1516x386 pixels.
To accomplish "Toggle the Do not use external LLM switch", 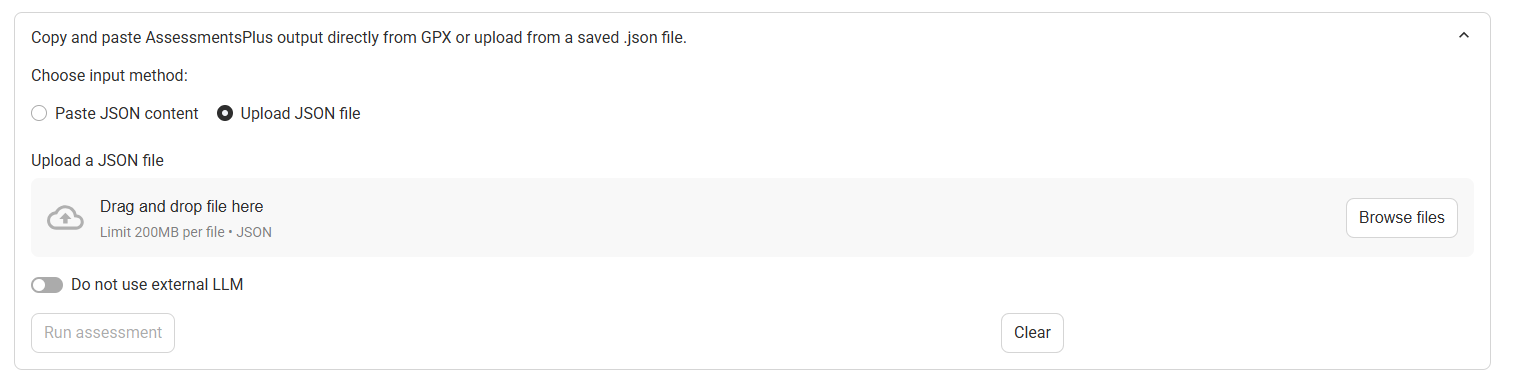I will pyautogui.click(x=47, y=285).
